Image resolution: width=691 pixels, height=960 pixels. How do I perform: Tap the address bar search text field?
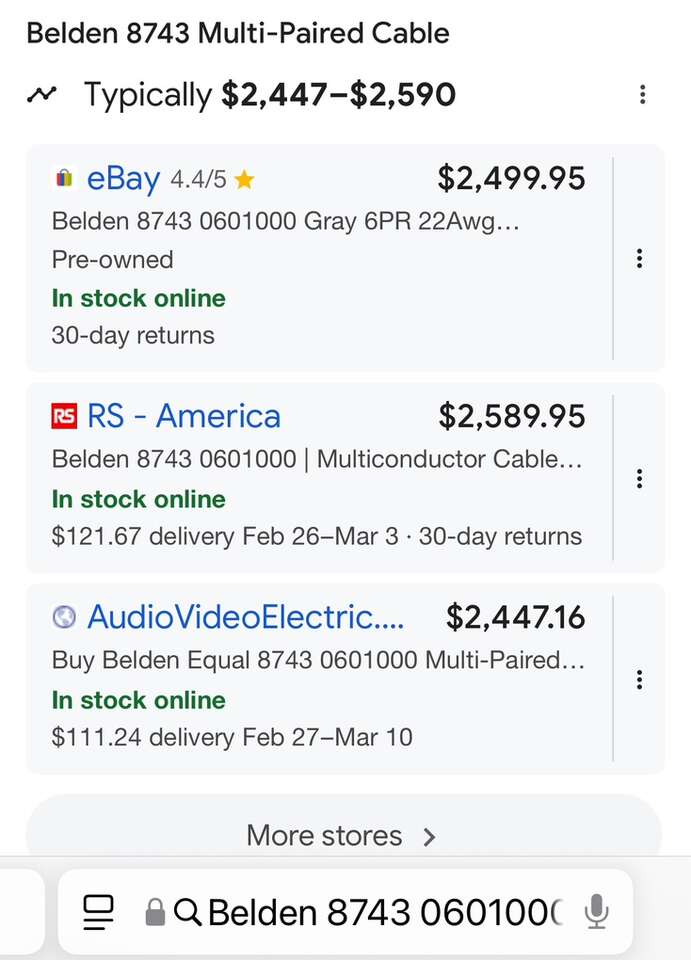[385, 911]
